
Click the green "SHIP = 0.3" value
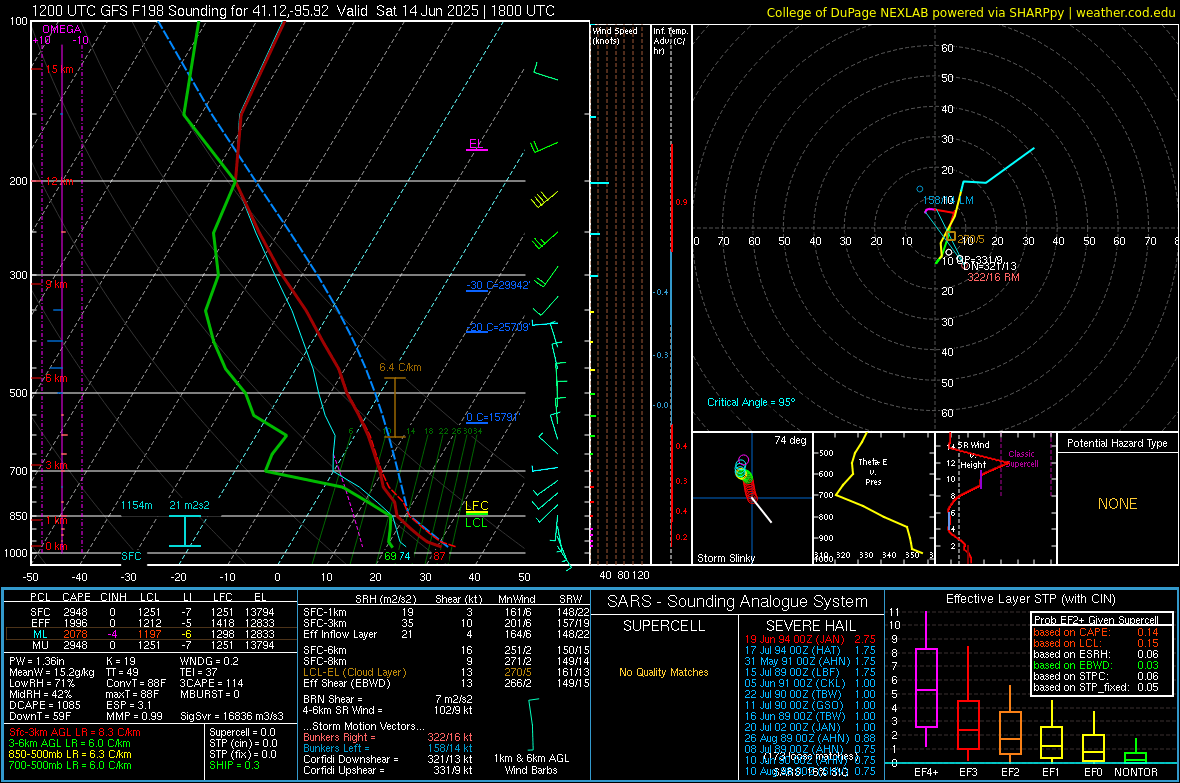coord(234,765)
